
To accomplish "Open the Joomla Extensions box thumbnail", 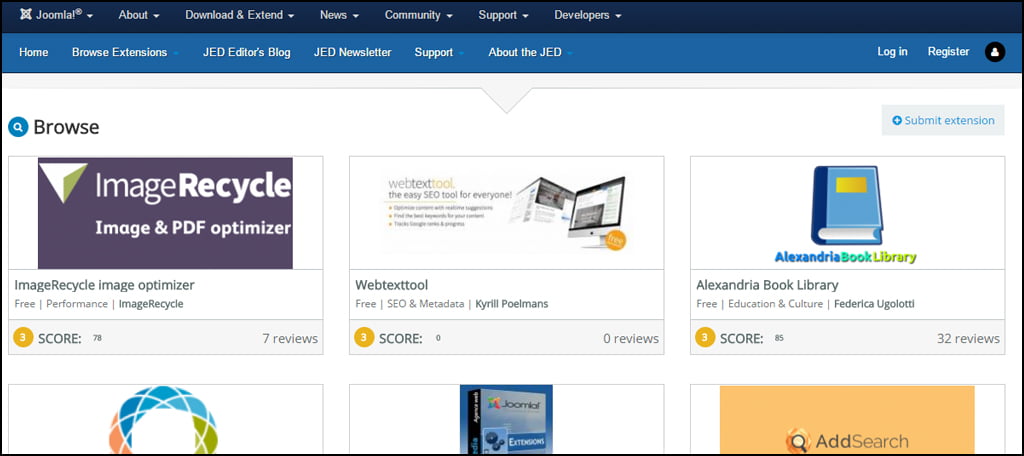I will tap(506, 419).
